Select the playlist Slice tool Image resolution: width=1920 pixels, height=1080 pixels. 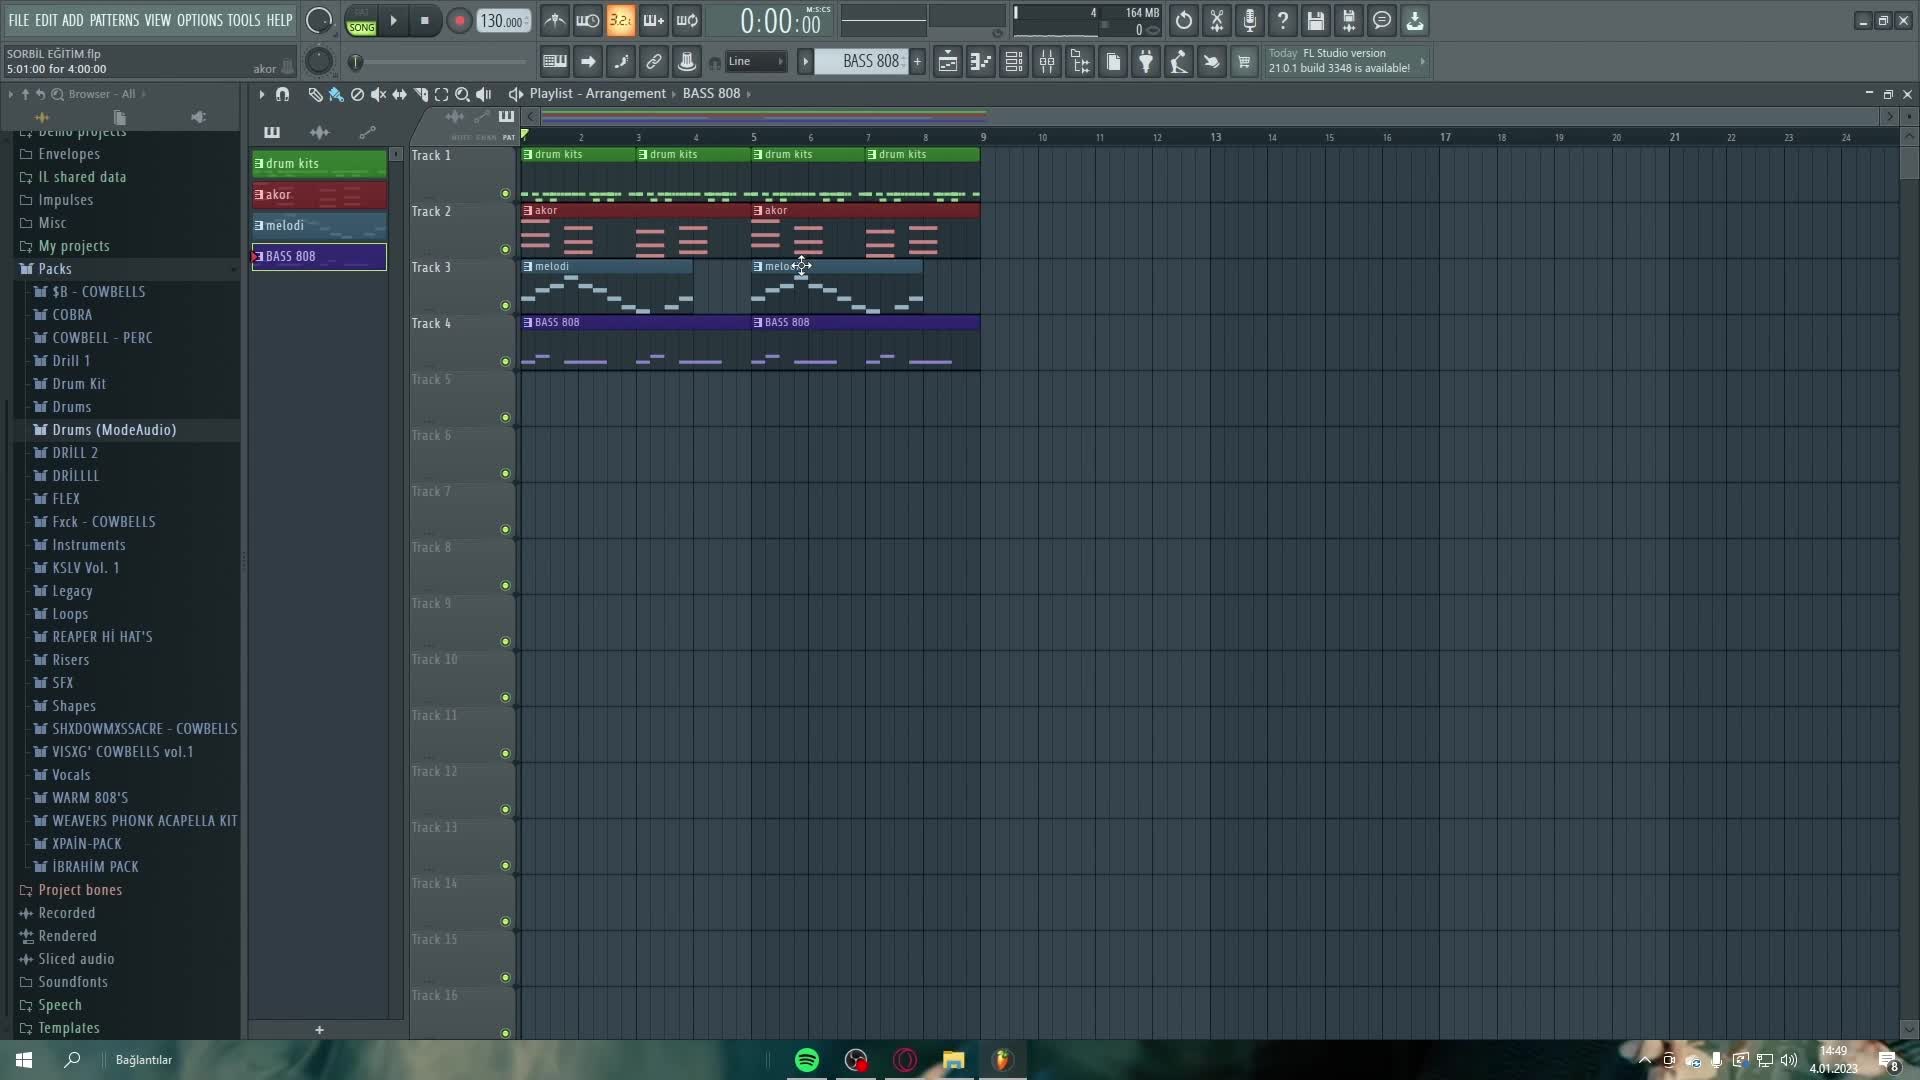coord(421,94)
